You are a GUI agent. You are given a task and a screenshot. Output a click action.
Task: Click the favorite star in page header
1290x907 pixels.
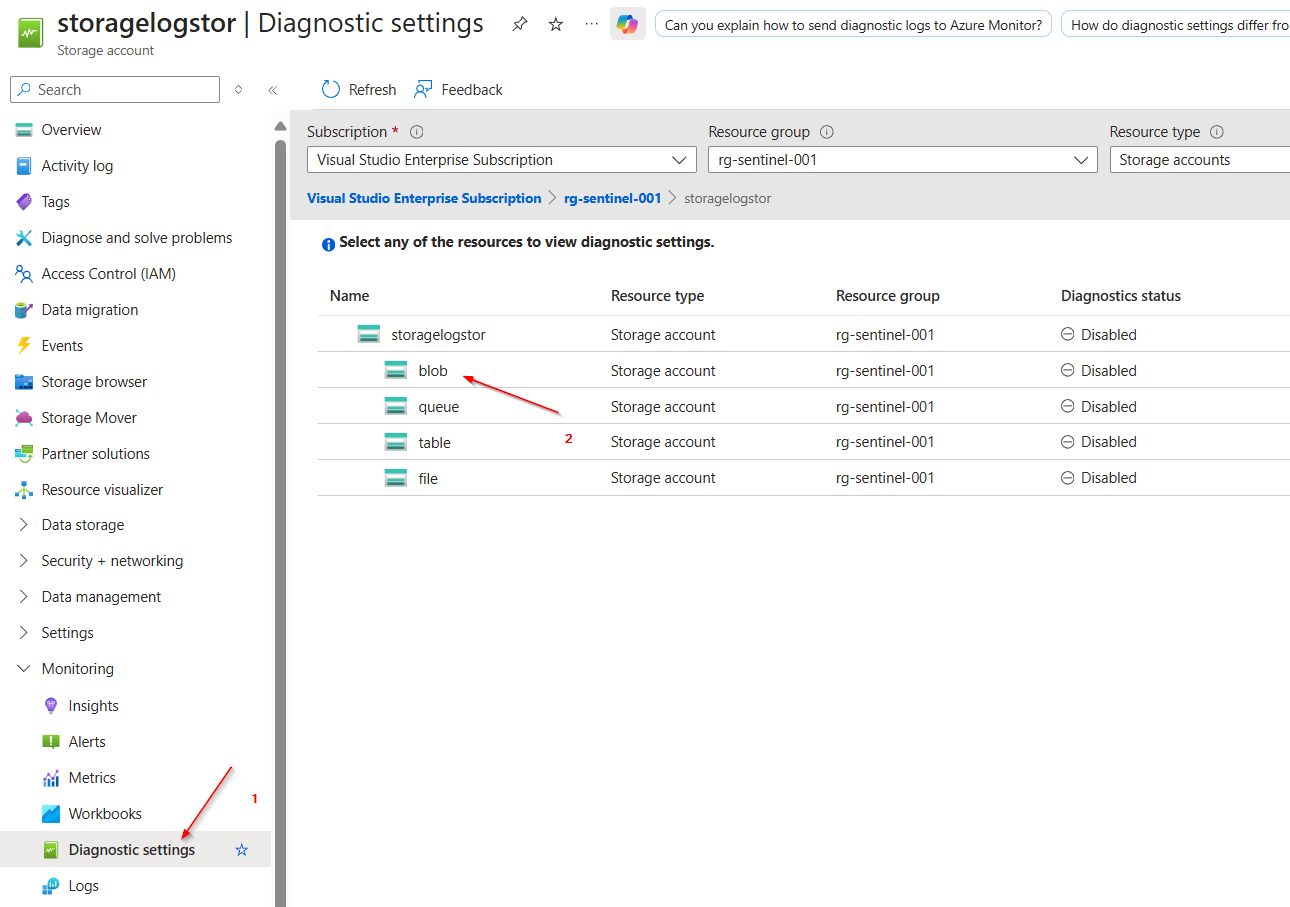pyautogui.click(x=556, y=25)
